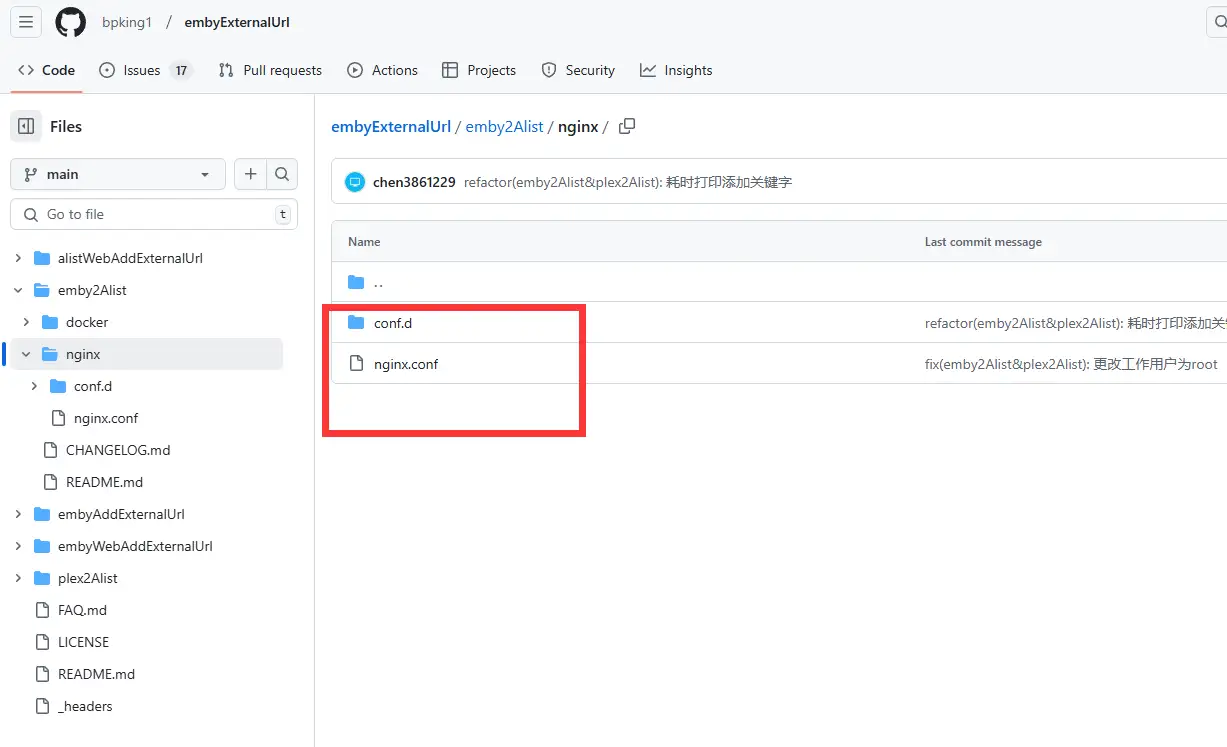Collapse the Files side panel
1227x747 pixels.
(25, 126)
